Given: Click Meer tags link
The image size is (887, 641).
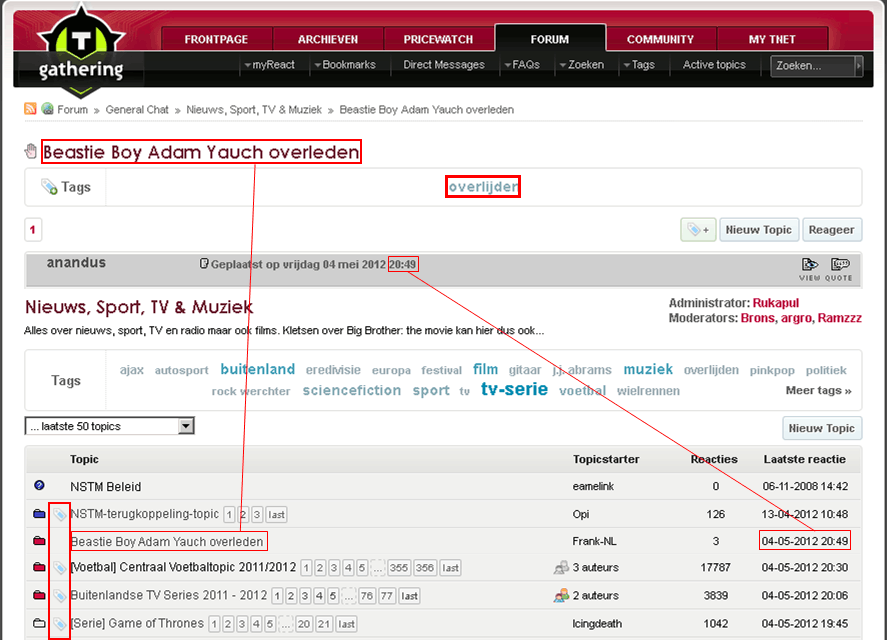Looking at the screenshot, I should tap(819, 390).
